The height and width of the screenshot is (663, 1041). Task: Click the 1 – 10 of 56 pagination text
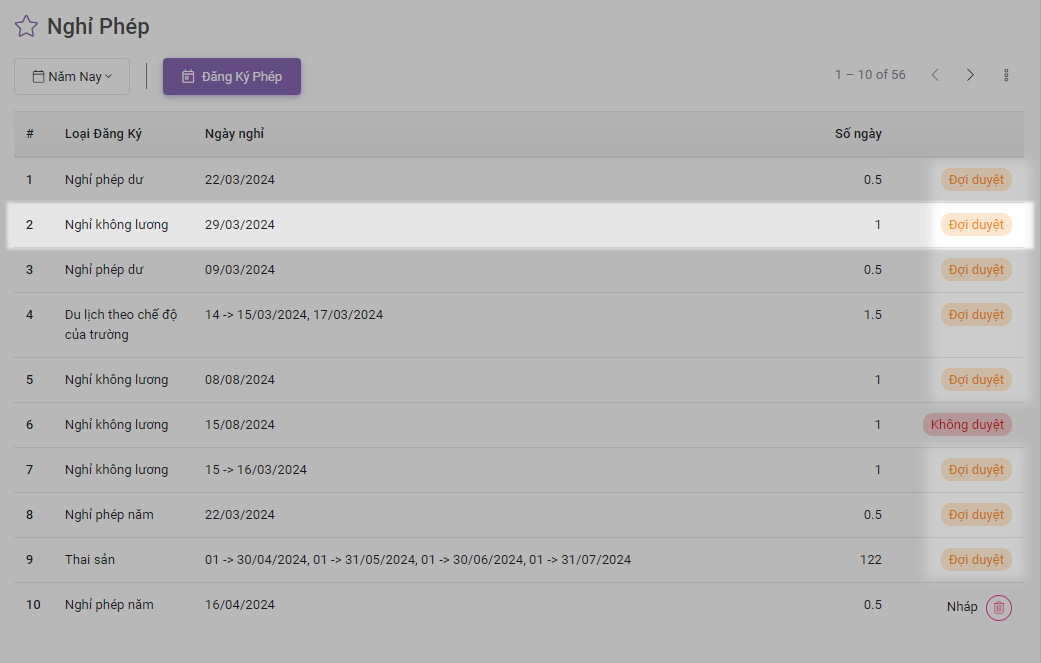(x=870, y=75)
